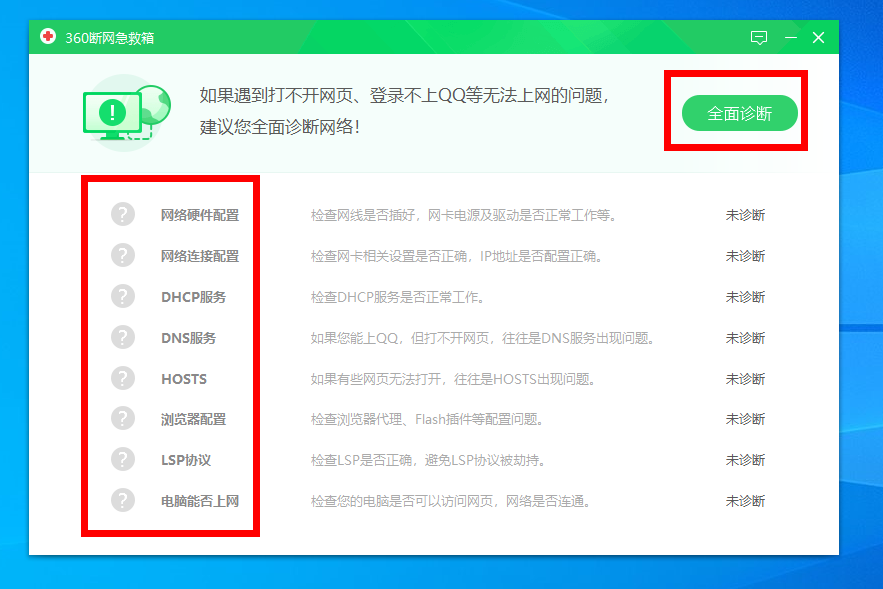Select the 电脑能否上网 item label

point(200,501)
